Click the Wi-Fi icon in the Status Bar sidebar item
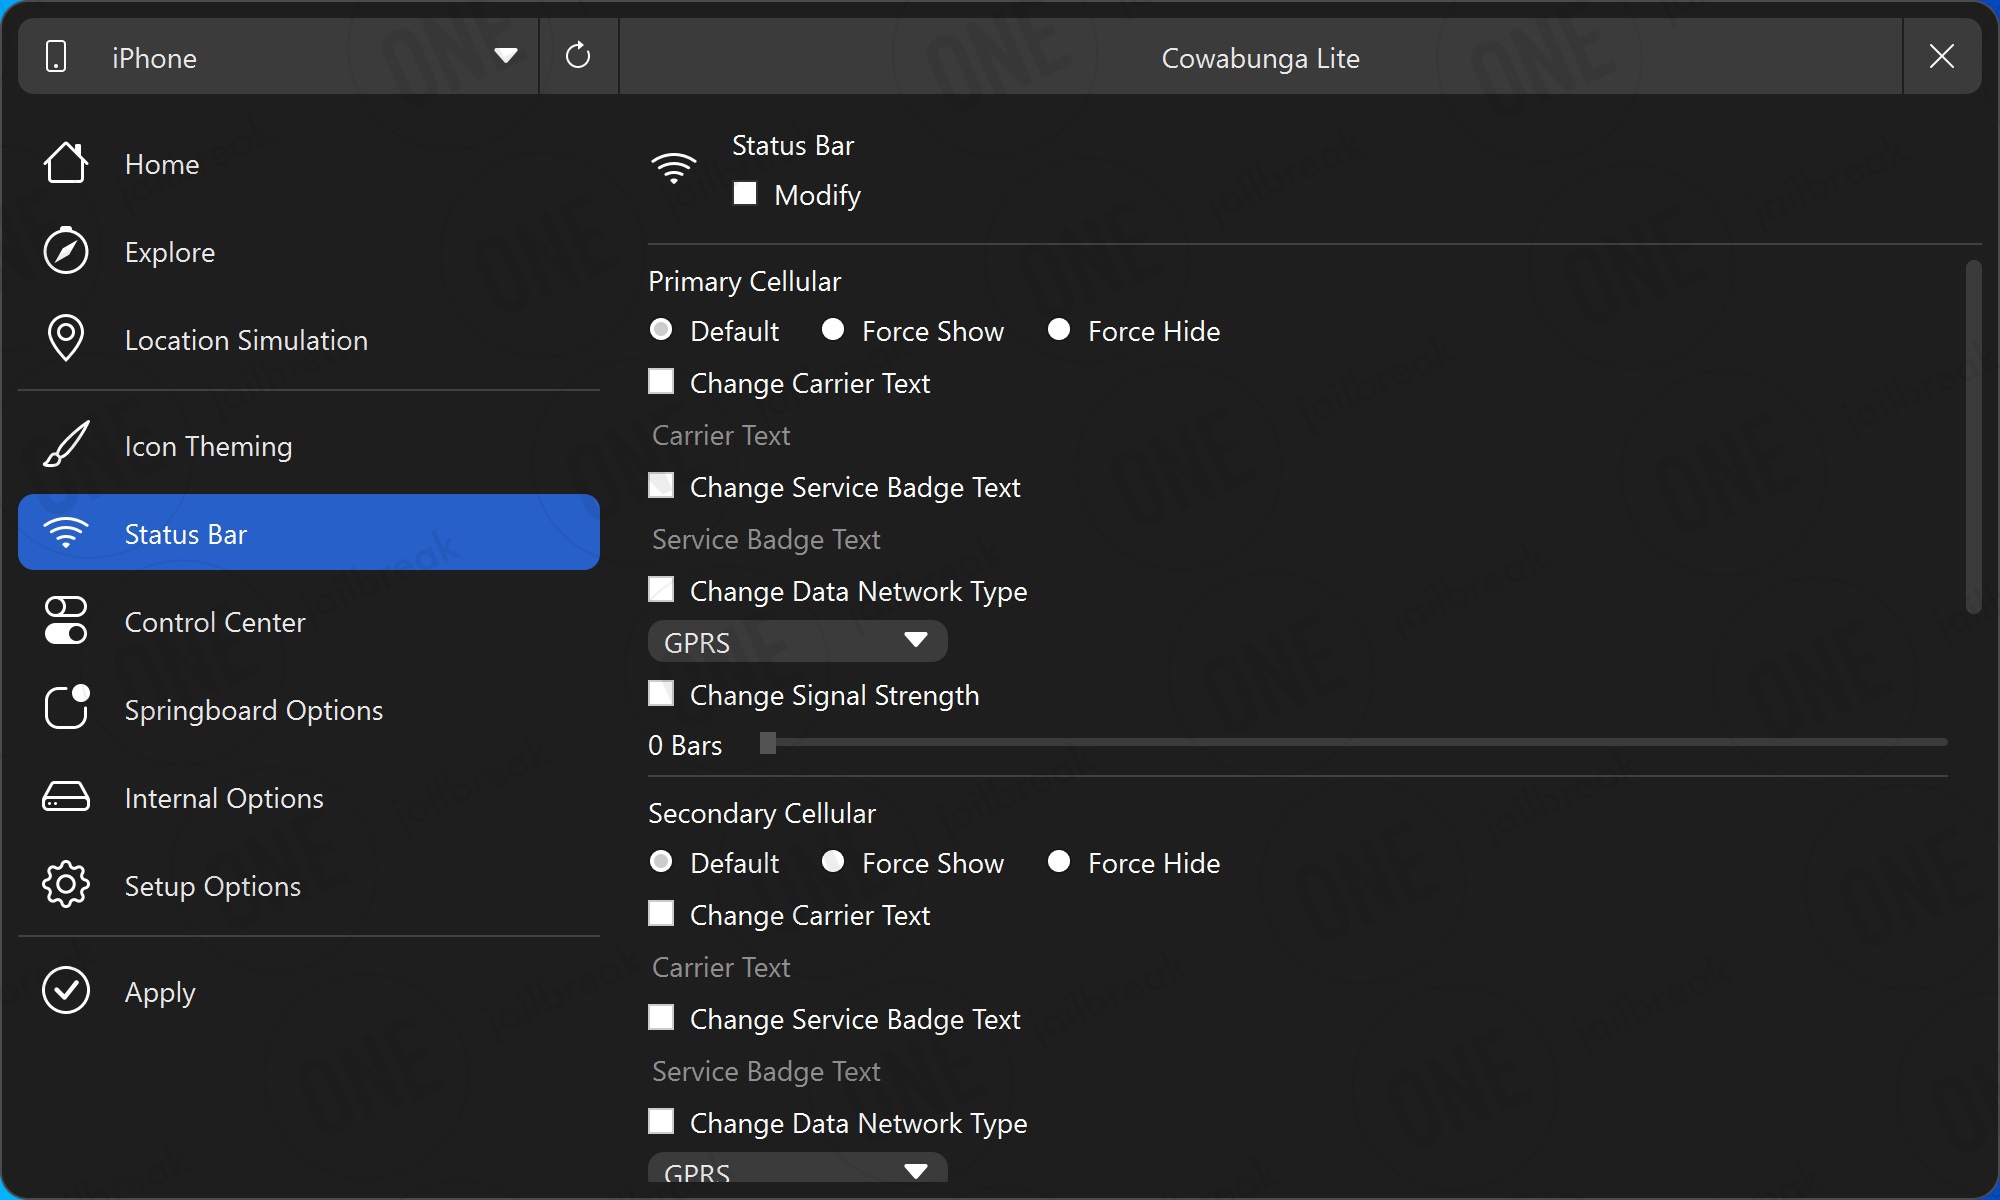 [66, 532]
